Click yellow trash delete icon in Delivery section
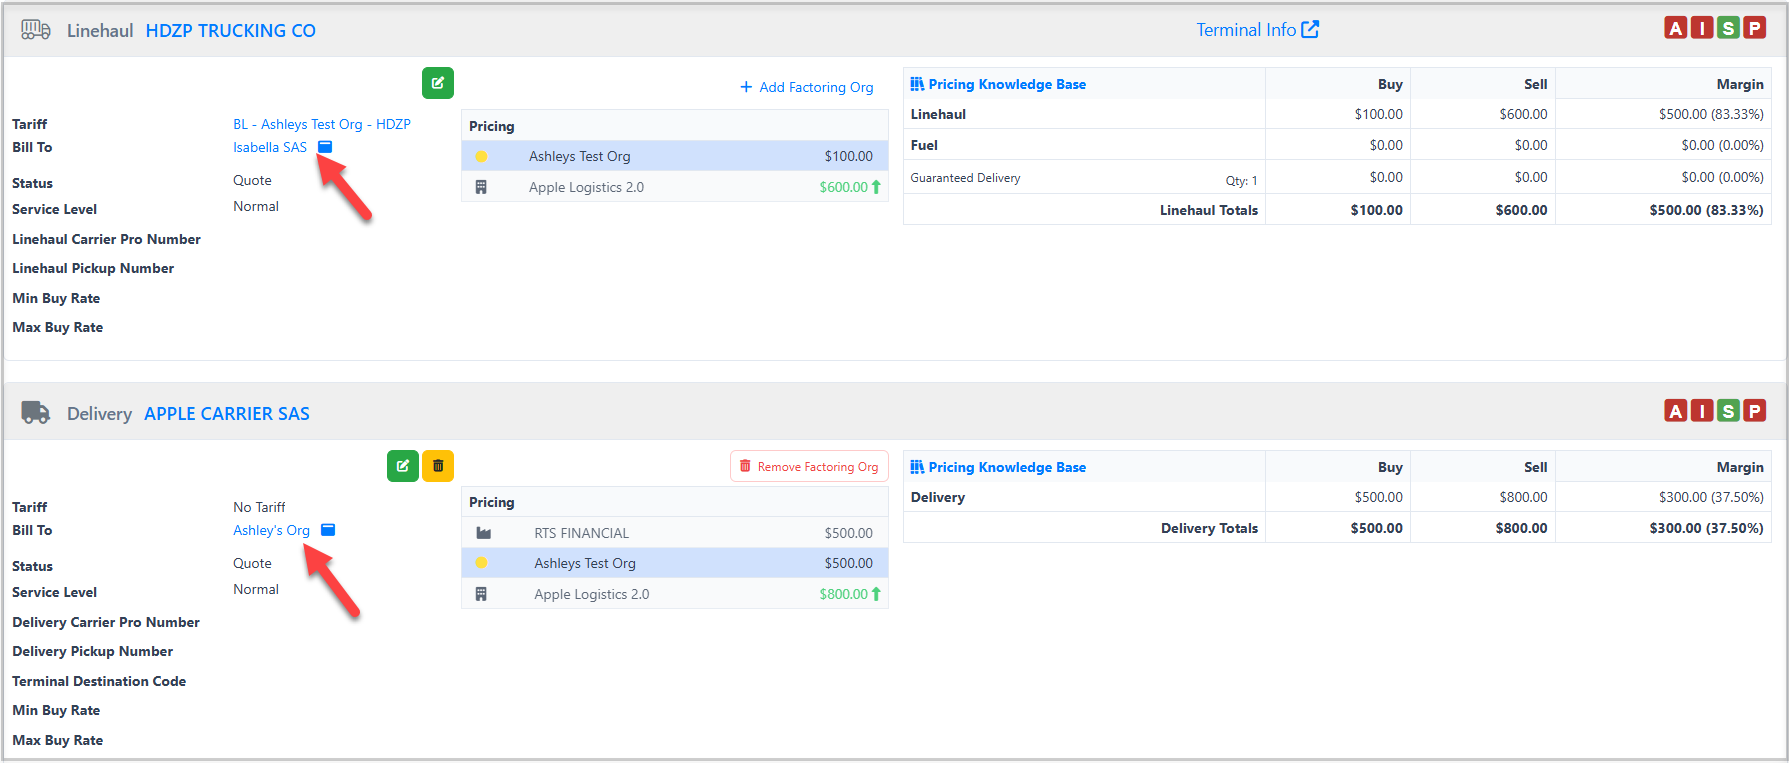Viewport: 1789px width, 763px height. click(x=438, y=466)
